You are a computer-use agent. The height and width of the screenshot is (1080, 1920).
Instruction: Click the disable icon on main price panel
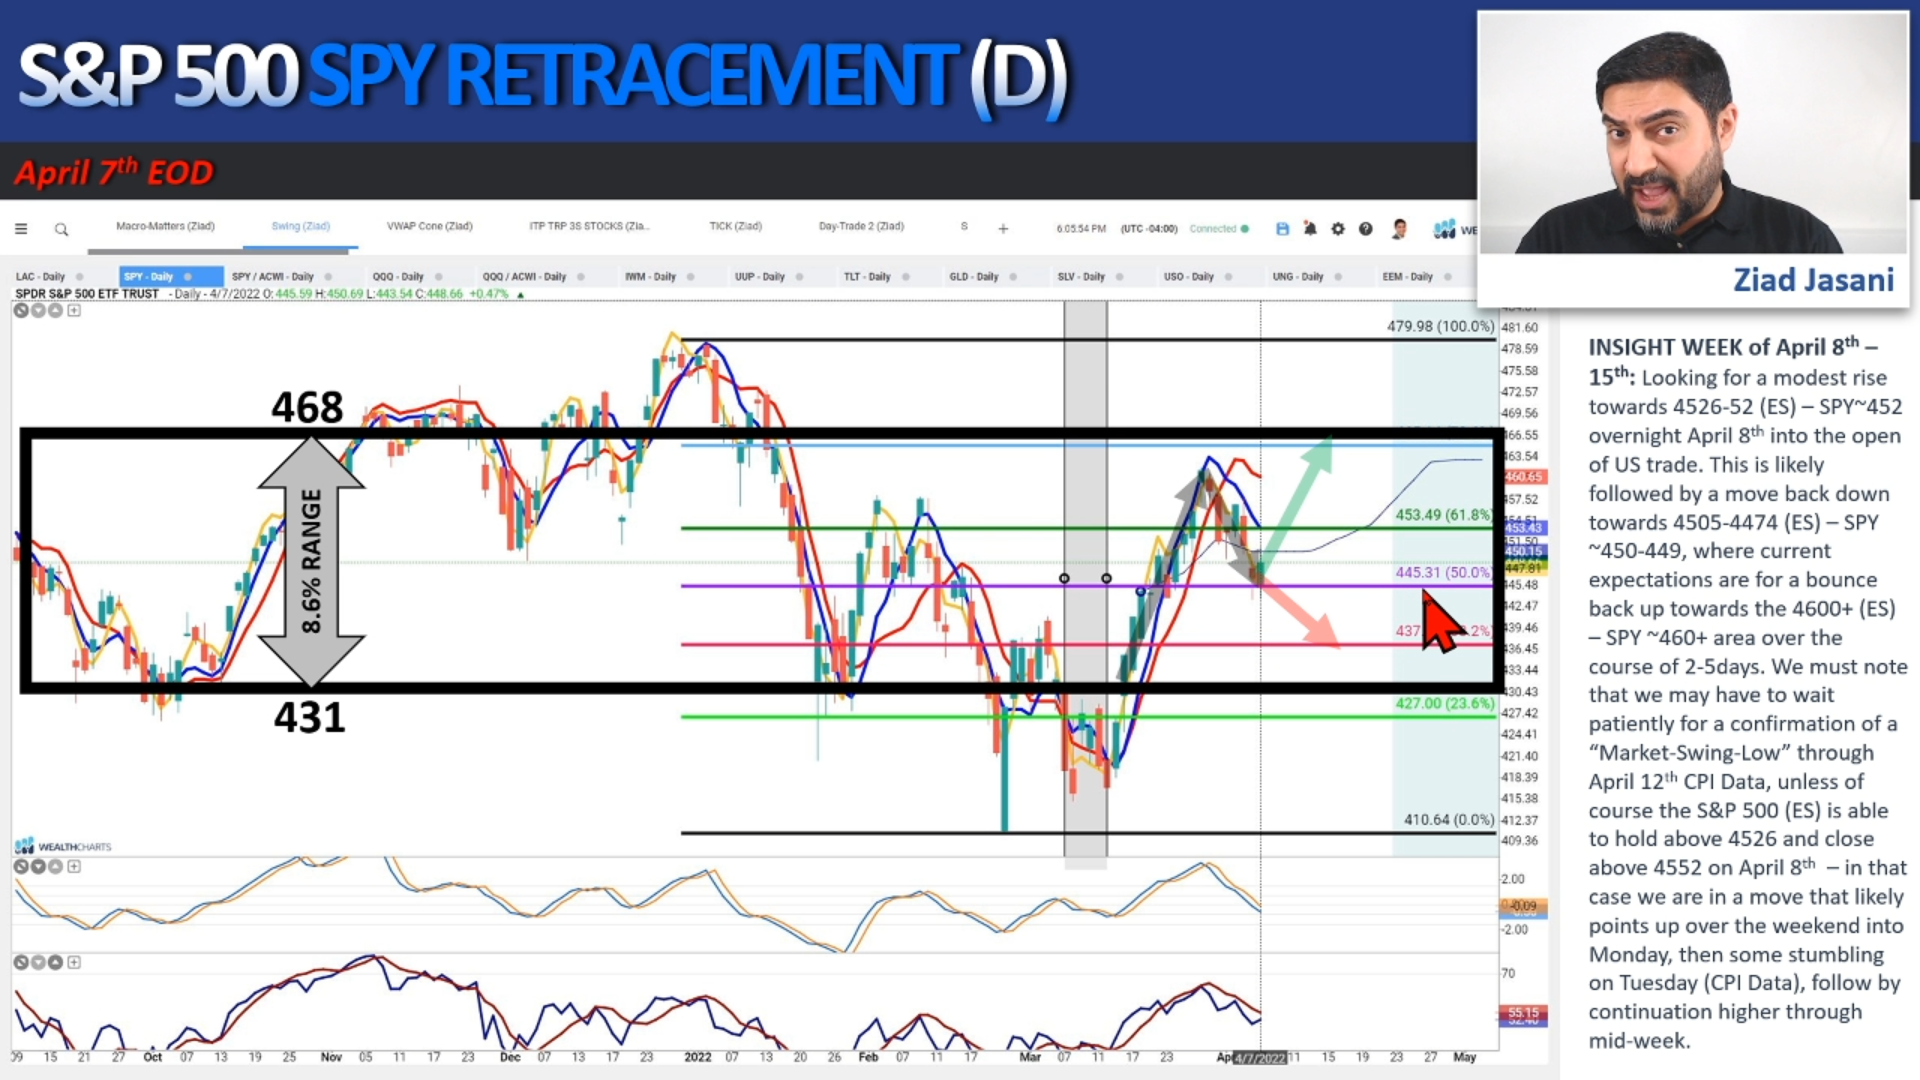point(20,310)
